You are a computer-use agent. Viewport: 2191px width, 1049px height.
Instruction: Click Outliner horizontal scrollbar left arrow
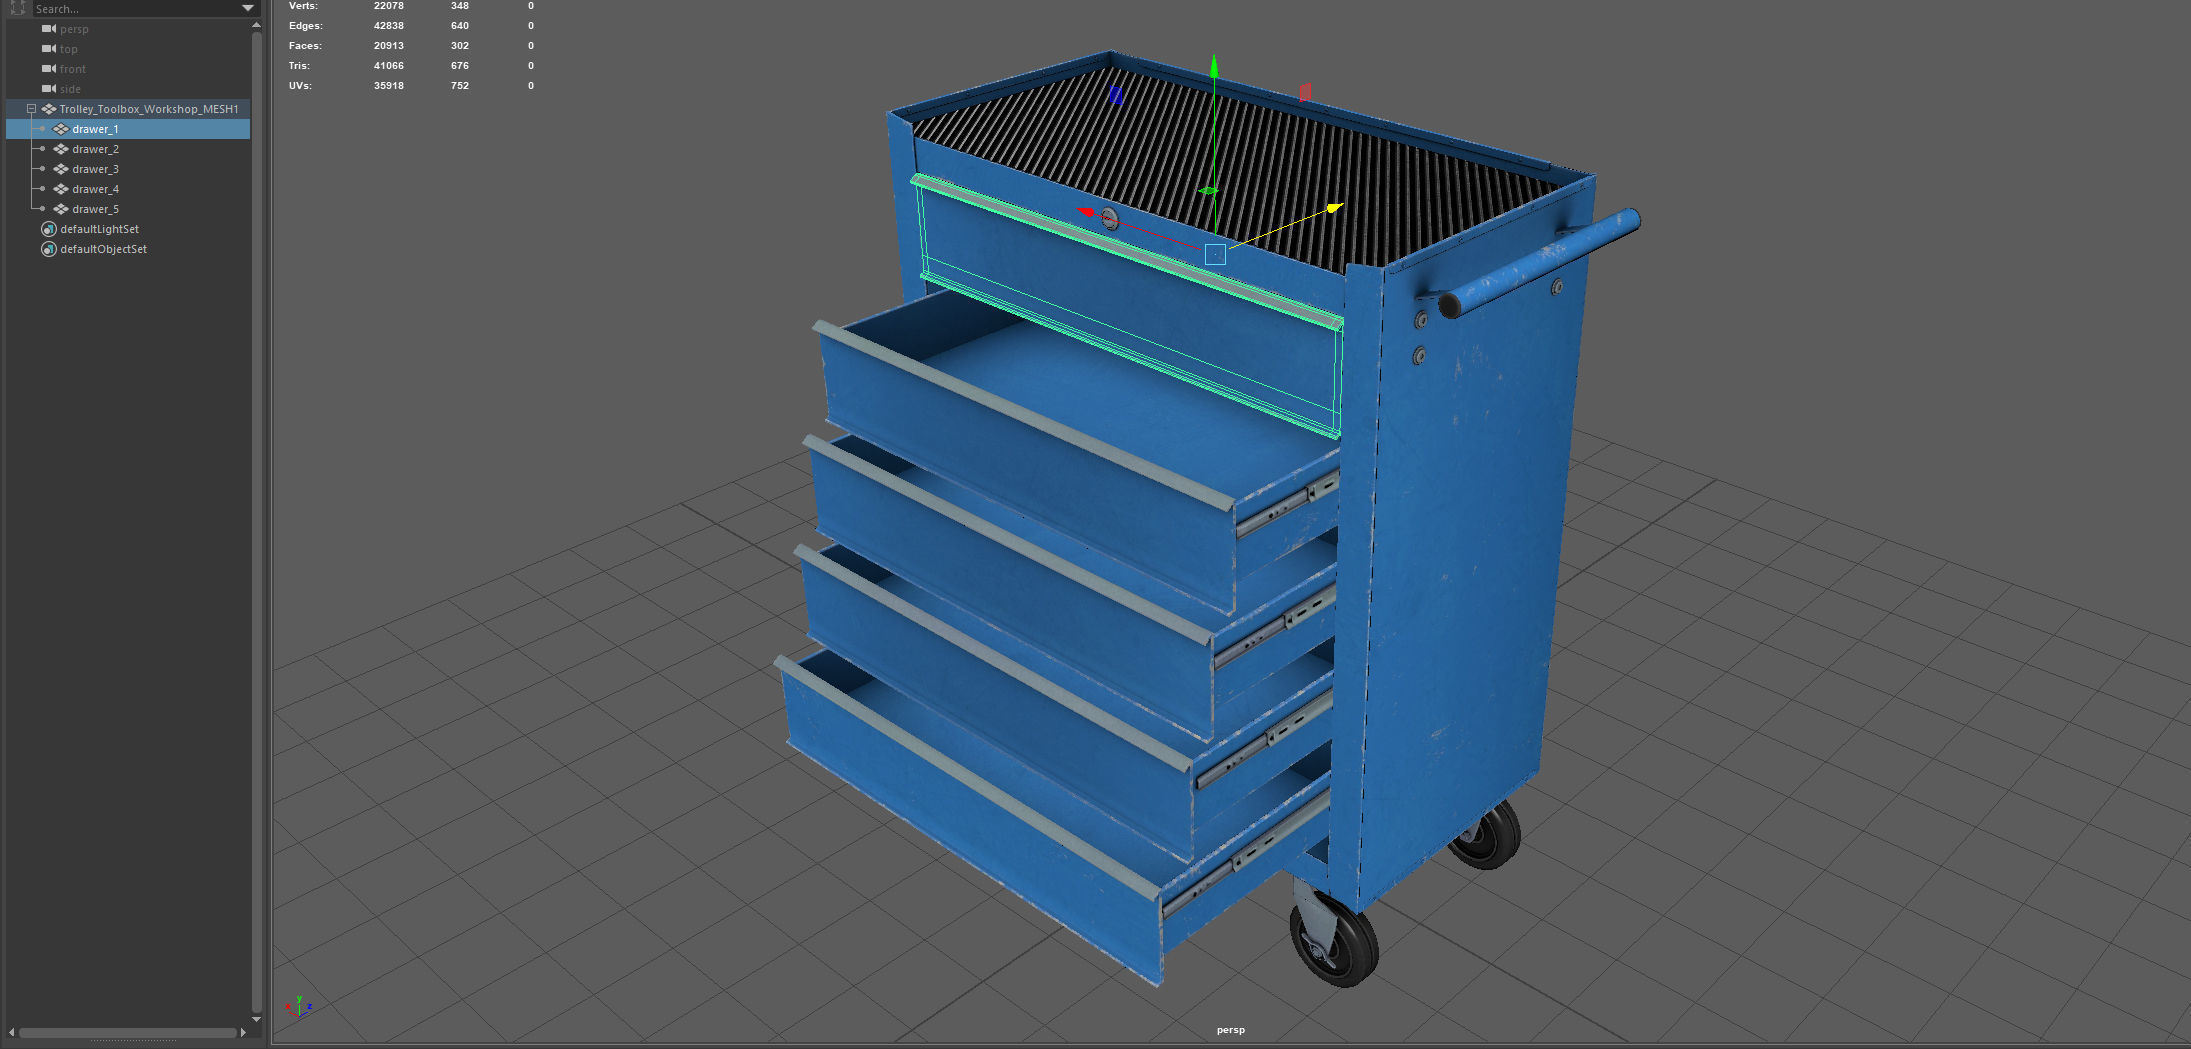(x=11, y=1032)
